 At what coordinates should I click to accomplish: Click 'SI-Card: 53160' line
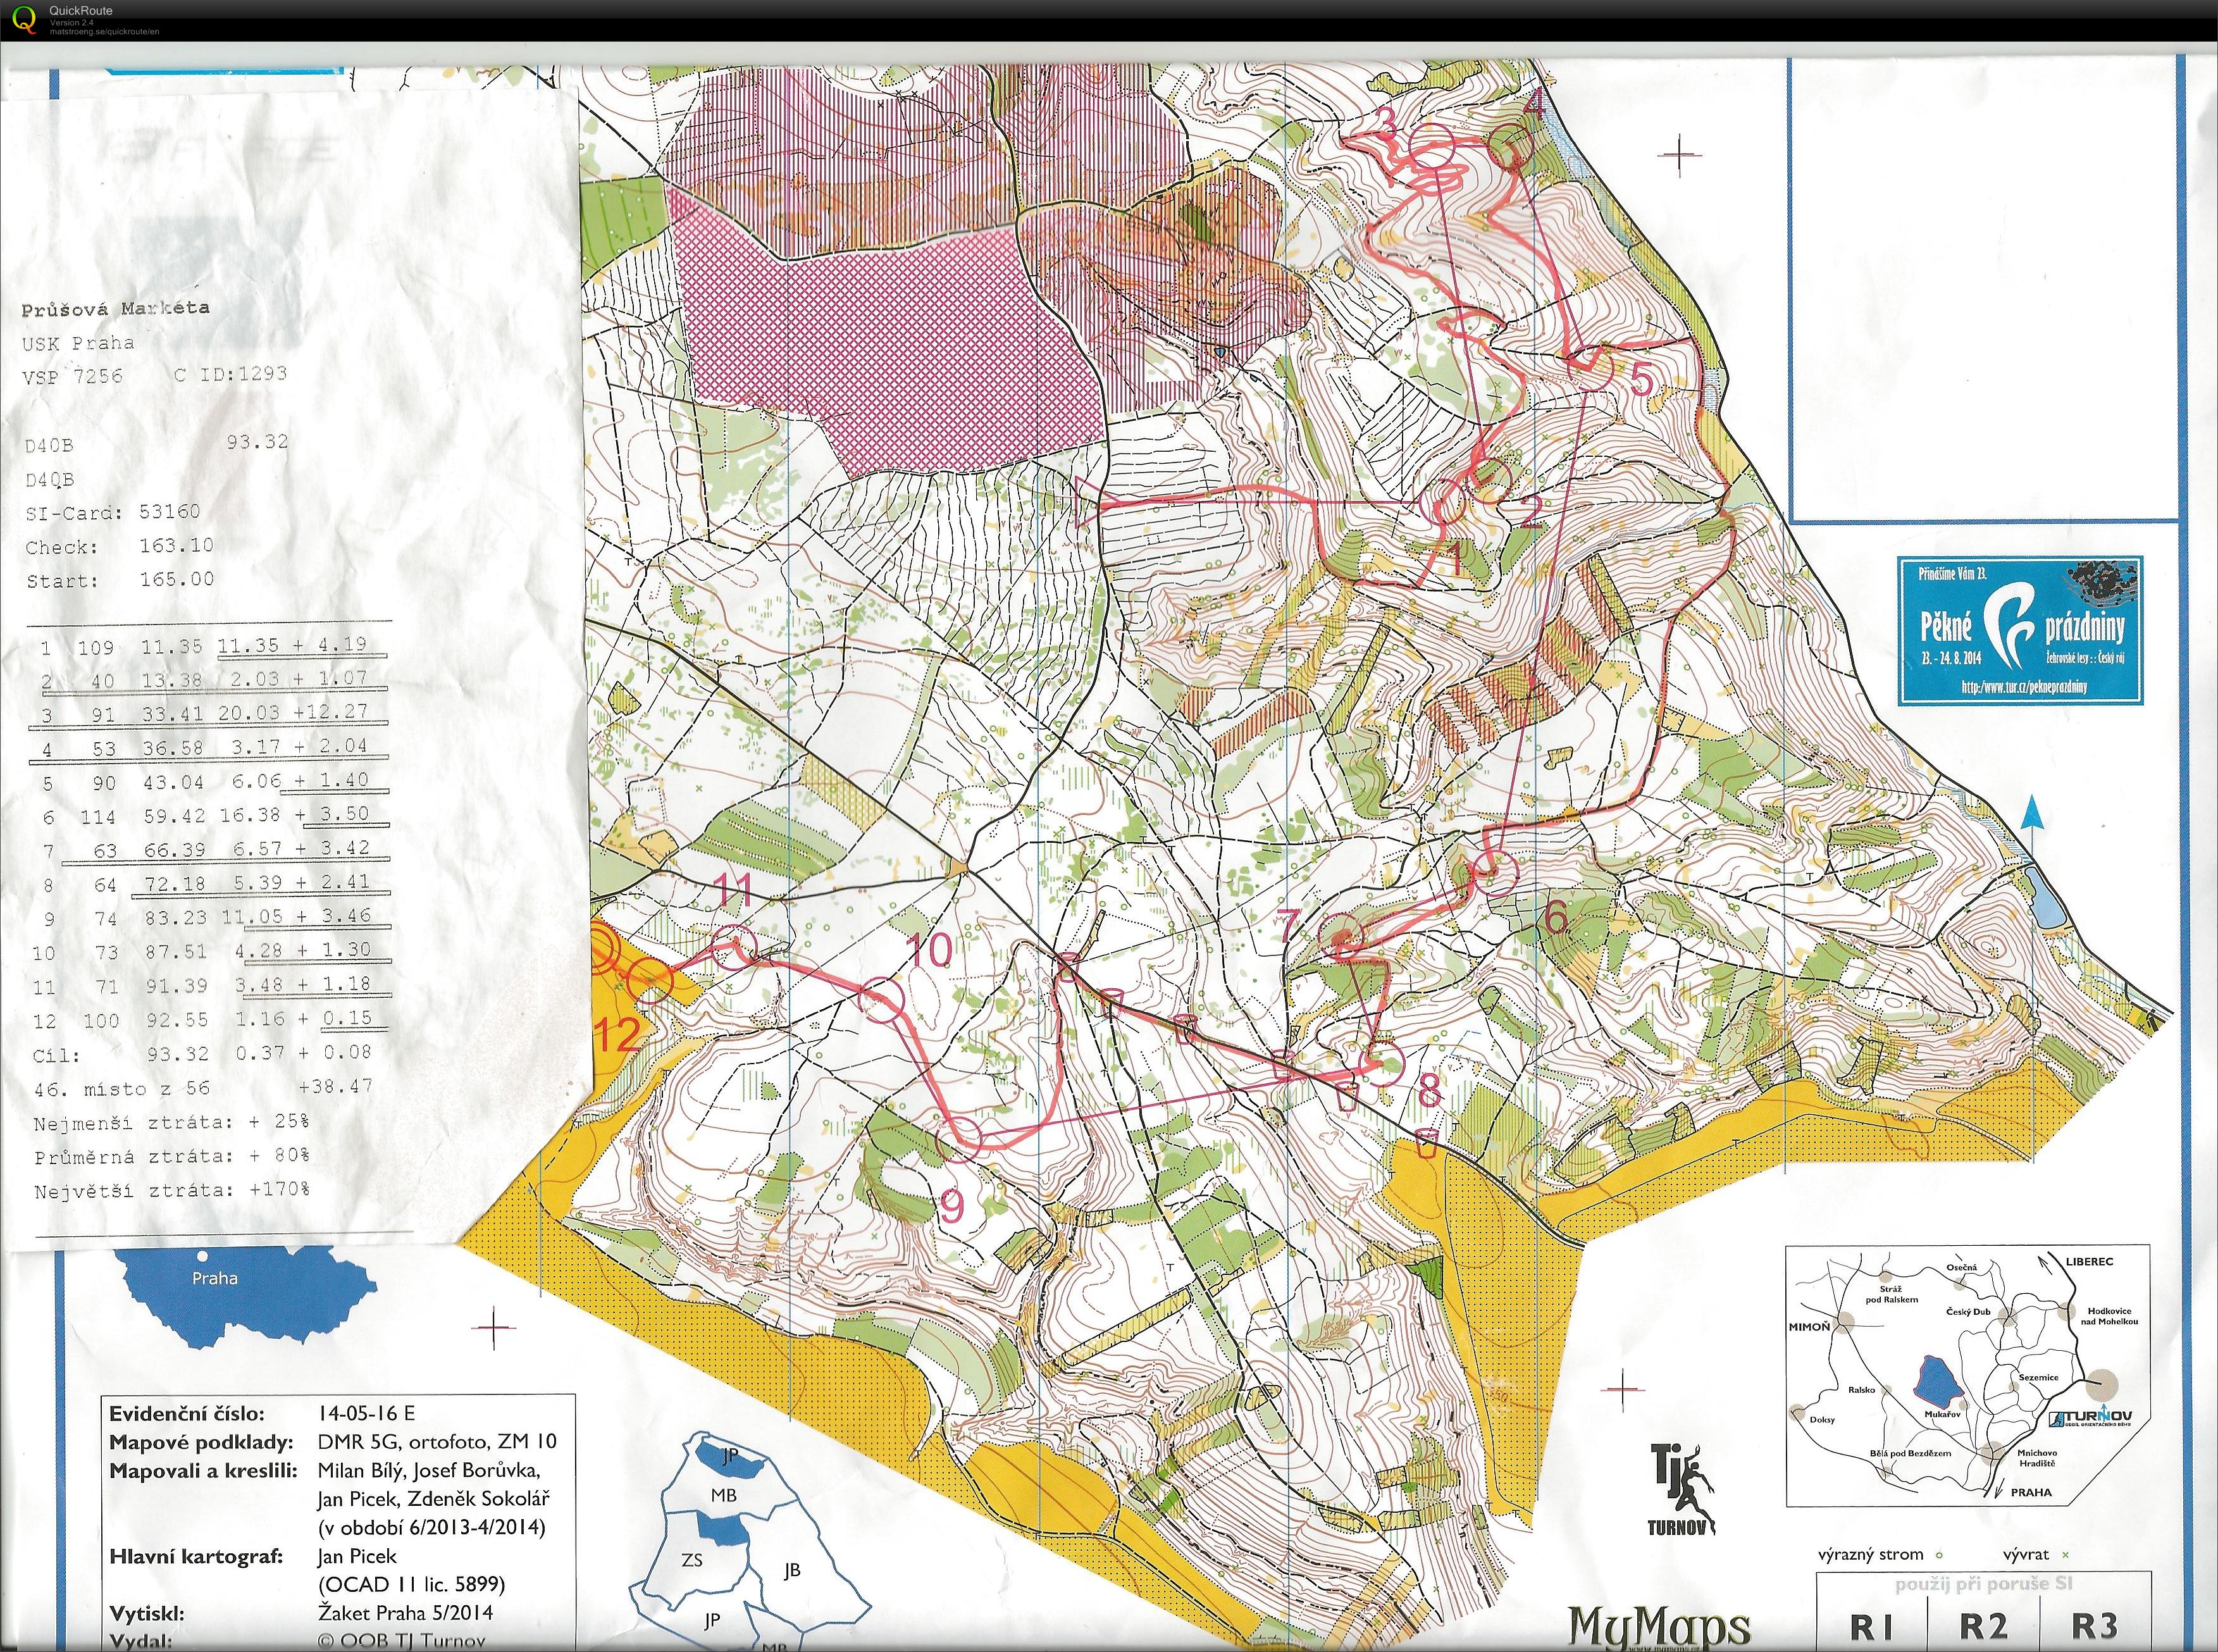coord(113,512)
